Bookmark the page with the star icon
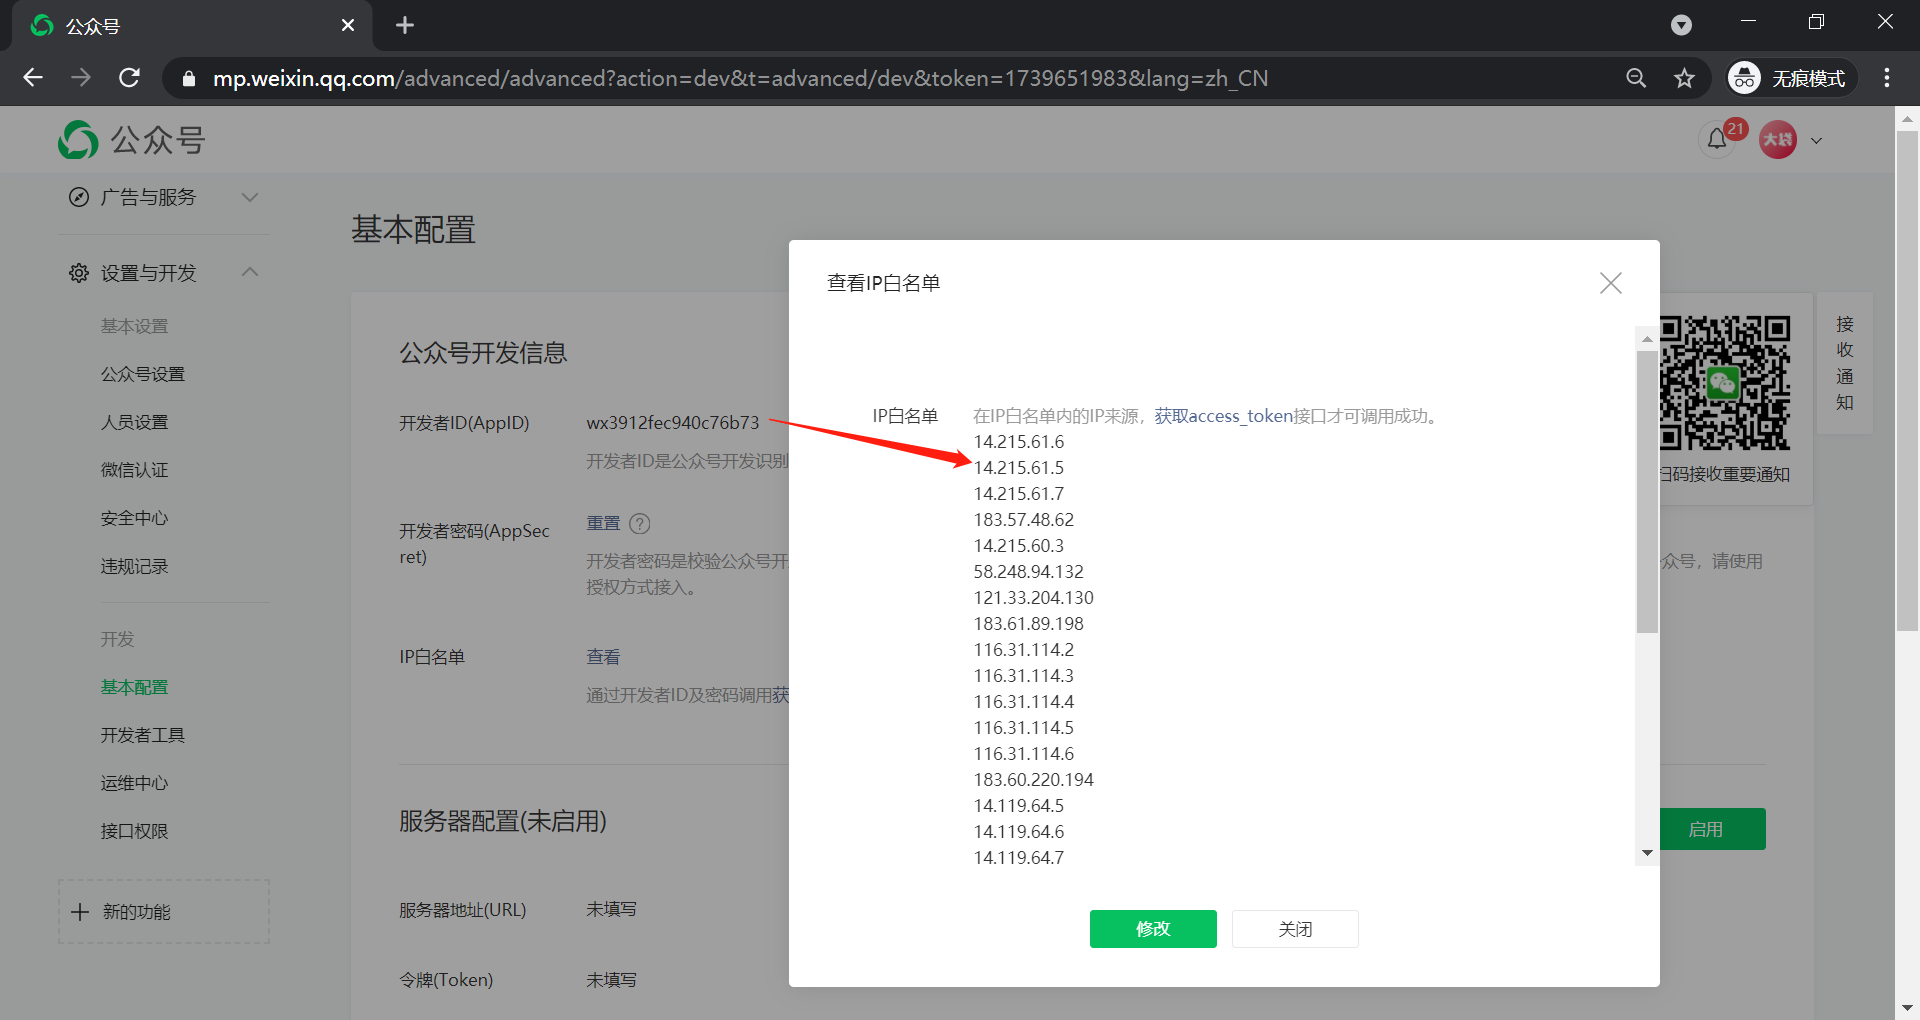1920x1020 pixels. (1685, 78)
